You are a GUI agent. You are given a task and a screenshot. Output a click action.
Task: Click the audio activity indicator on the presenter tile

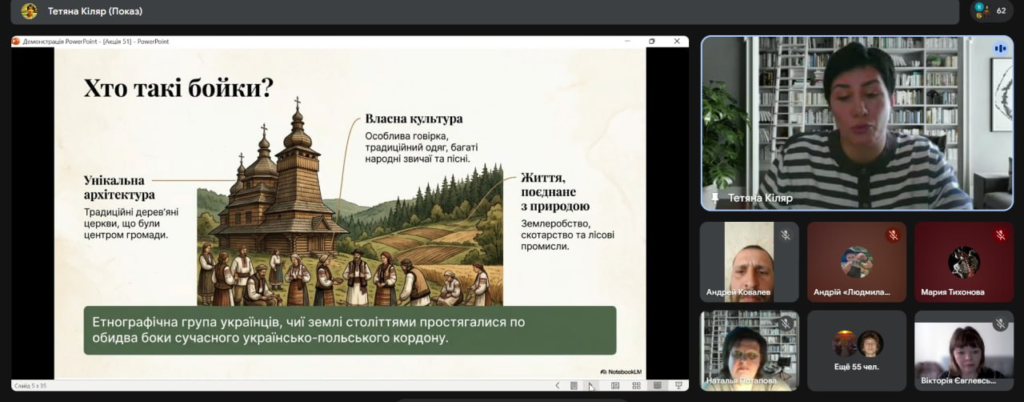pos(999,48)
